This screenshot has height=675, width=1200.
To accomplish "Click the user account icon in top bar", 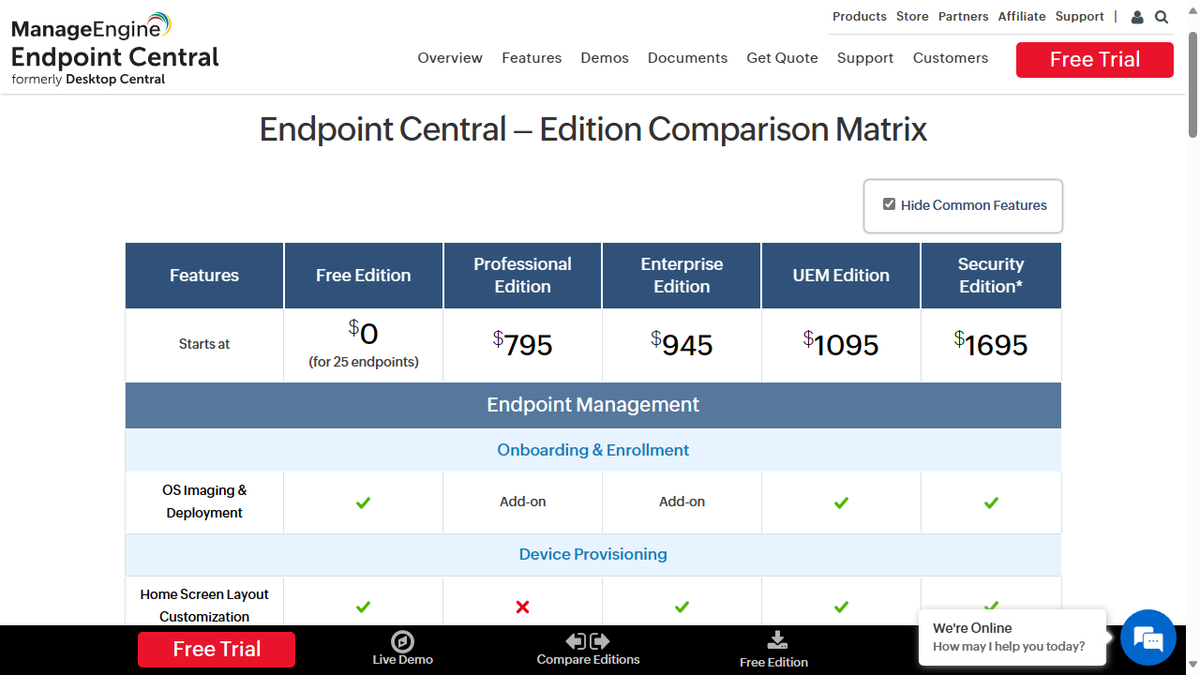I will (x=1136, y=16).
